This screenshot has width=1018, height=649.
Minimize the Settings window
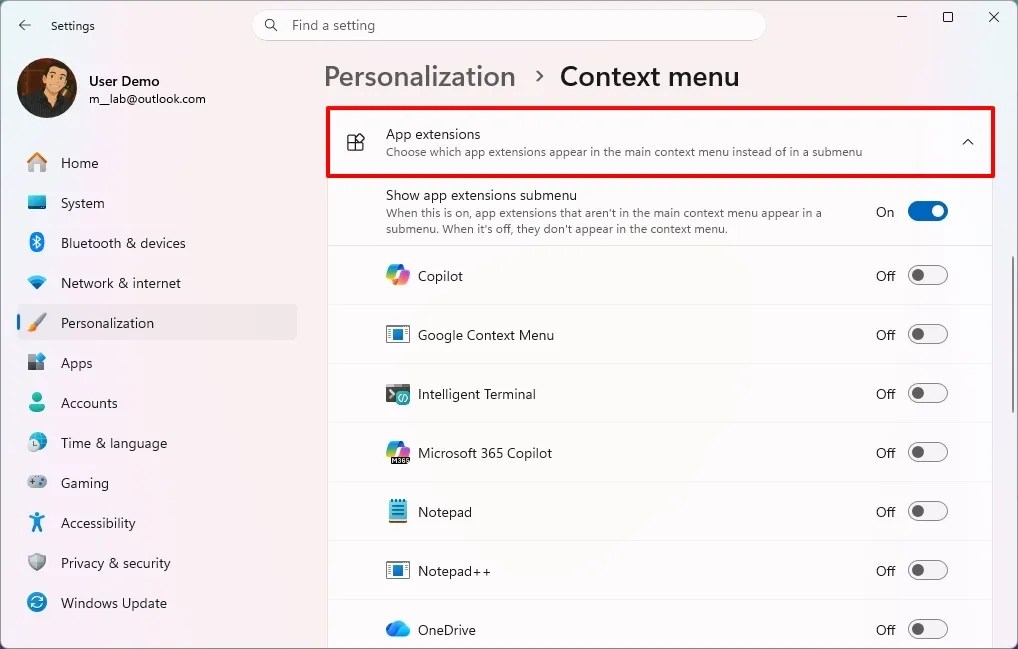[x=902, y=17]
